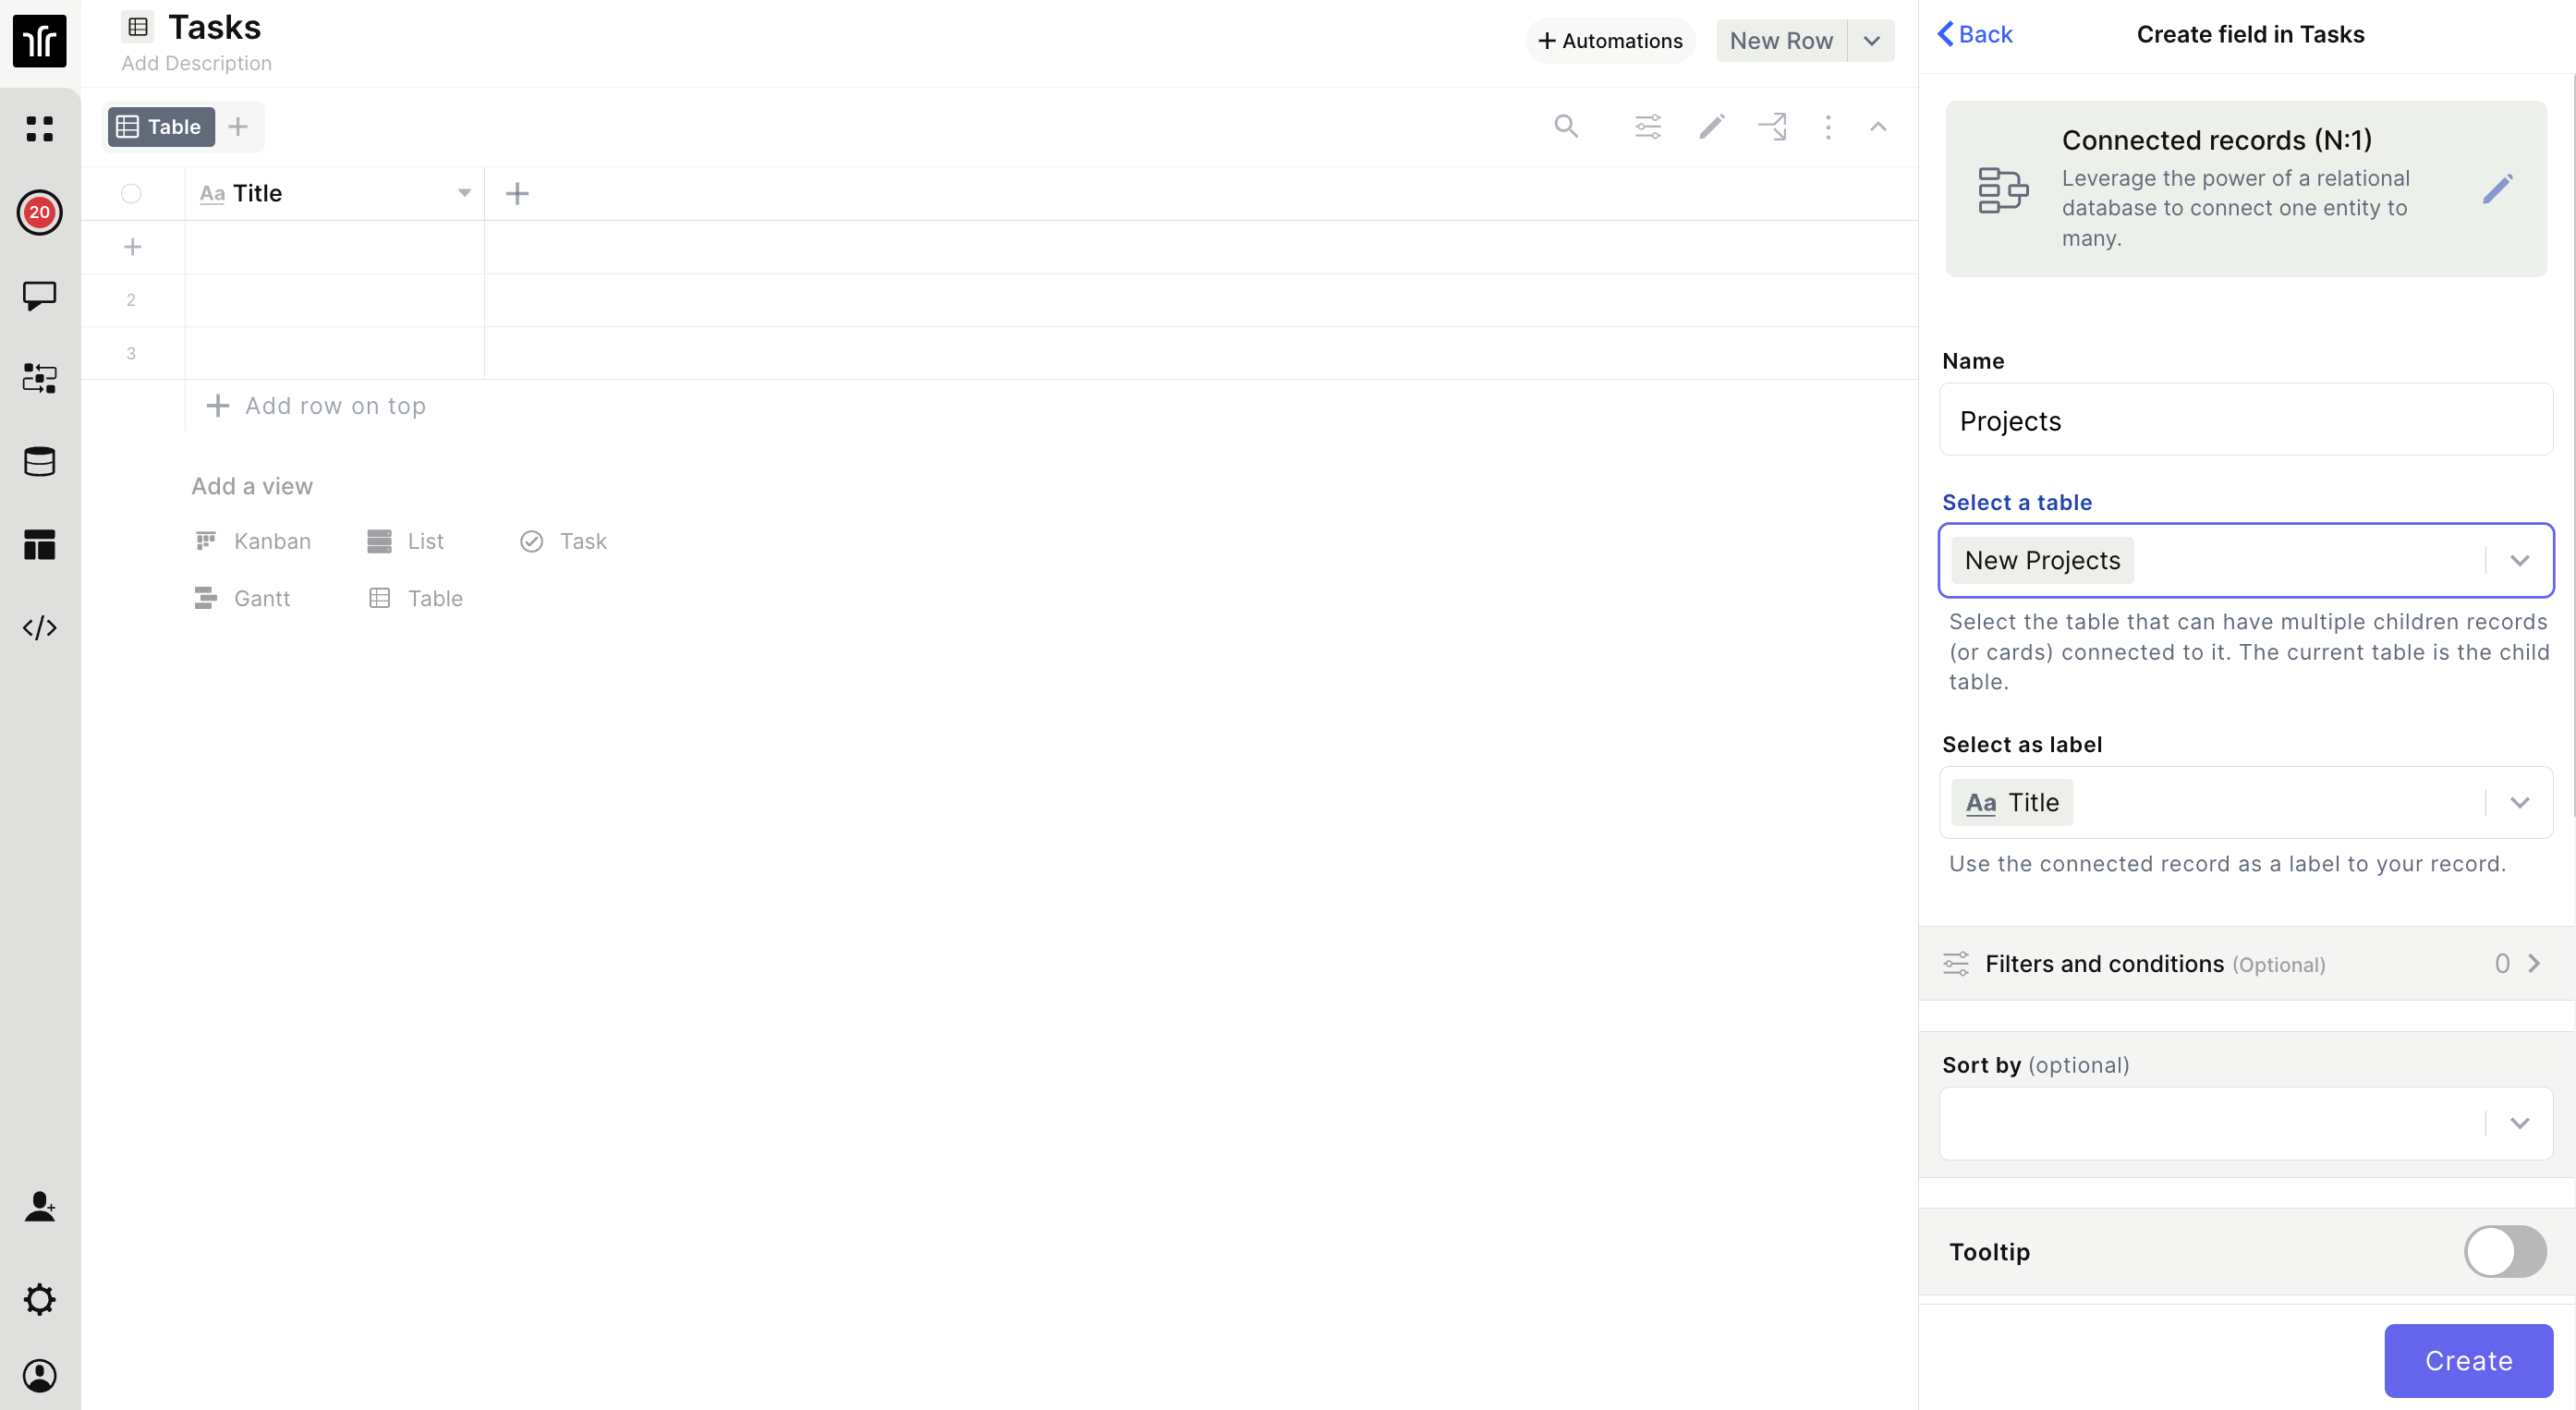This screenshot has height=1410, width=2576.
Task: Open the Sort by dropdown
Action: click(x=2519, y=1123)
